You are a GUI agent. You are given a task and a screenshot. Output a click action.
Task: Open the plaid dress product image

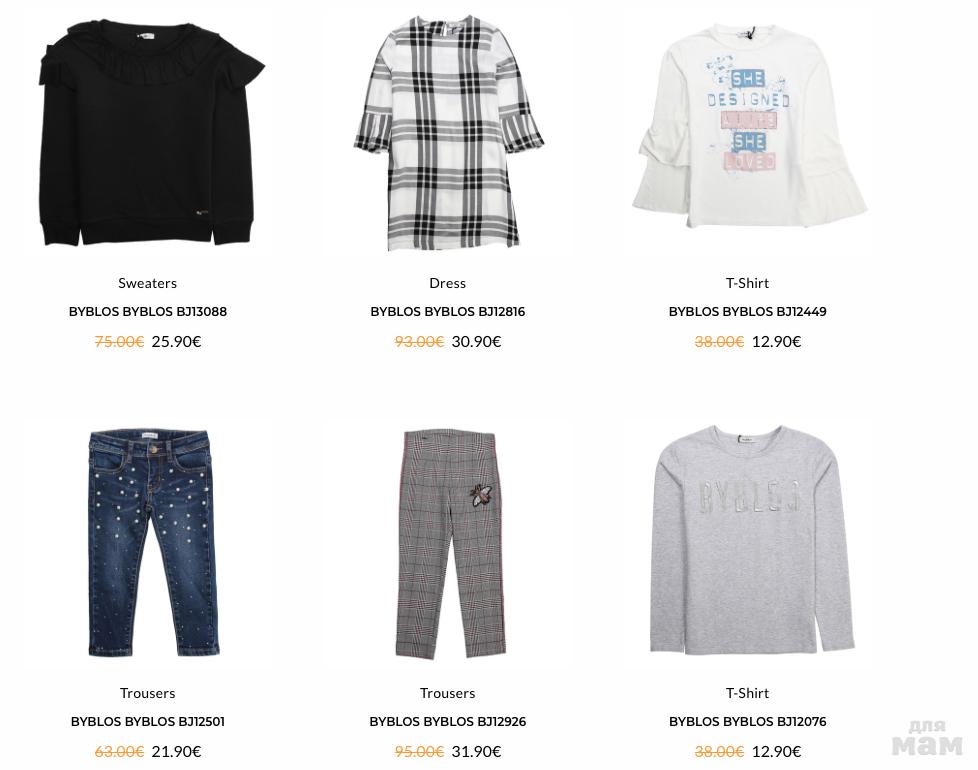[448, 132]
